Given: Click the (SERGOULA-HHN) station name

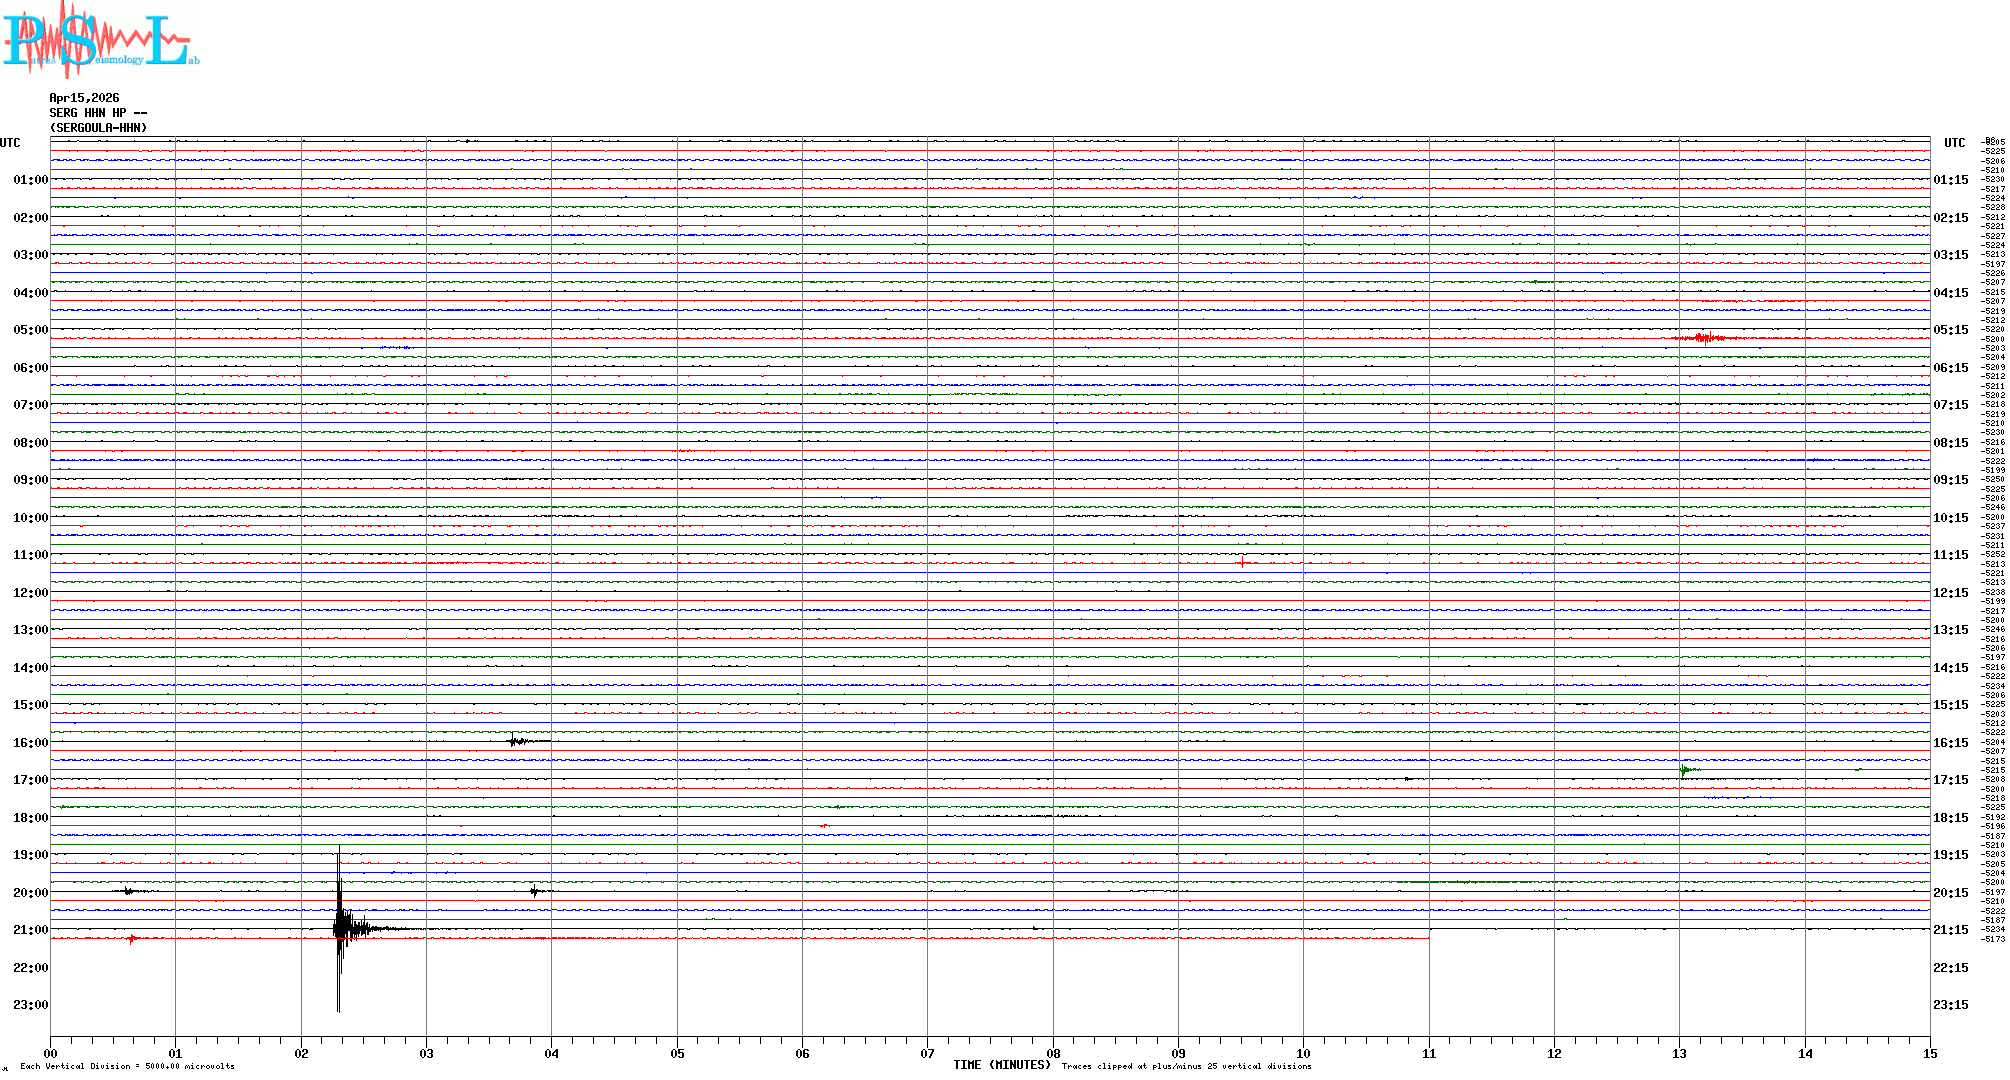Looking at the screenshot, I should point(98,128).
